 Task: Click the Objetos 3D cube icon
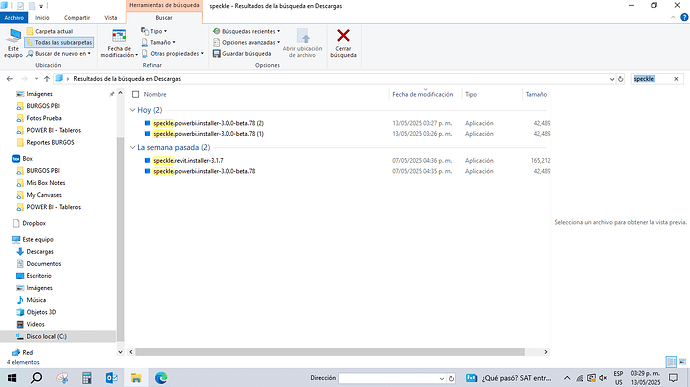tap(20, 312)
